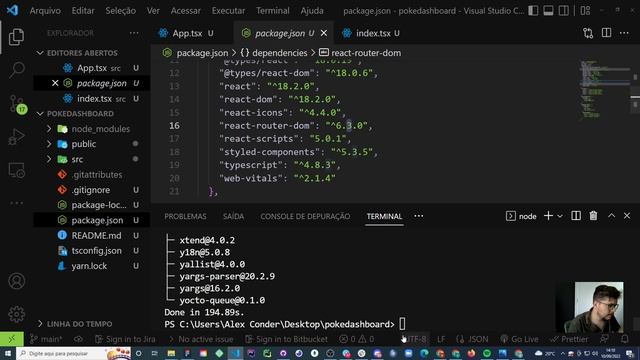Click the main branch status item
640x360 pixels.
(x=46, y=339)
